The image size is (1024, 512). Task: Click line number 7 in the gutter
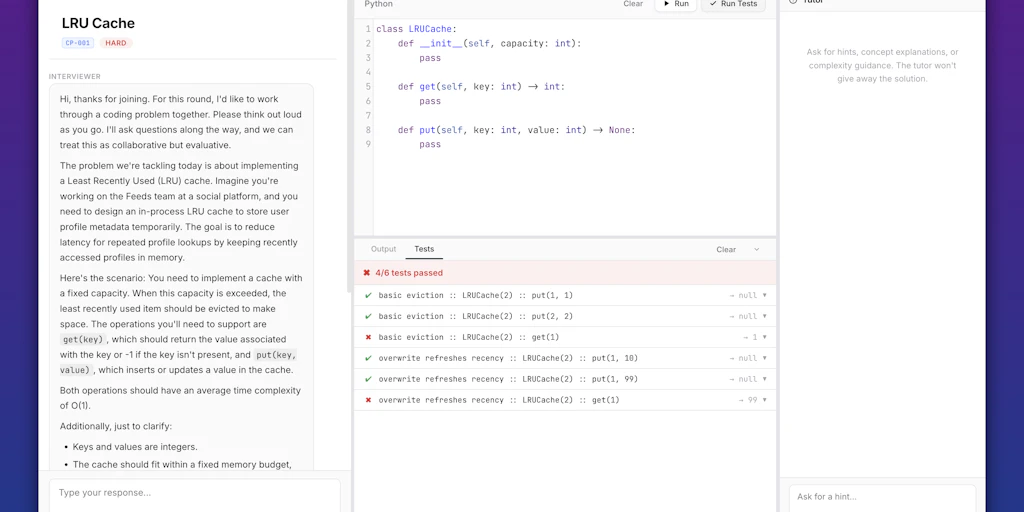(x=368, y=115)
